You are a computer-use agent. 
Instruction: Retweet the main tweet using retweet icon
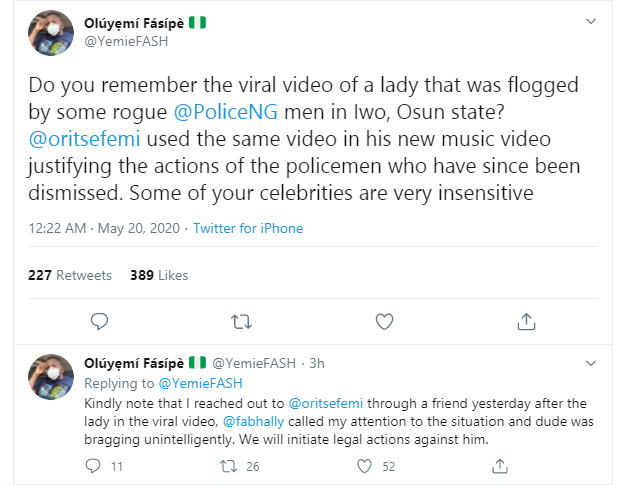tap(241, 321)
